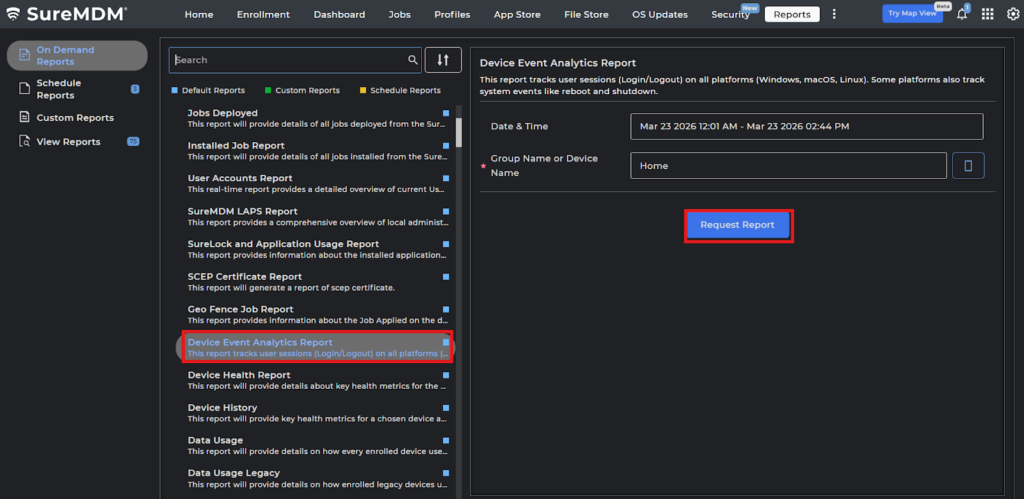This screenshot has width=1024, height=499.
Task: Open the apps grid icon
Action: pos(987,14)
